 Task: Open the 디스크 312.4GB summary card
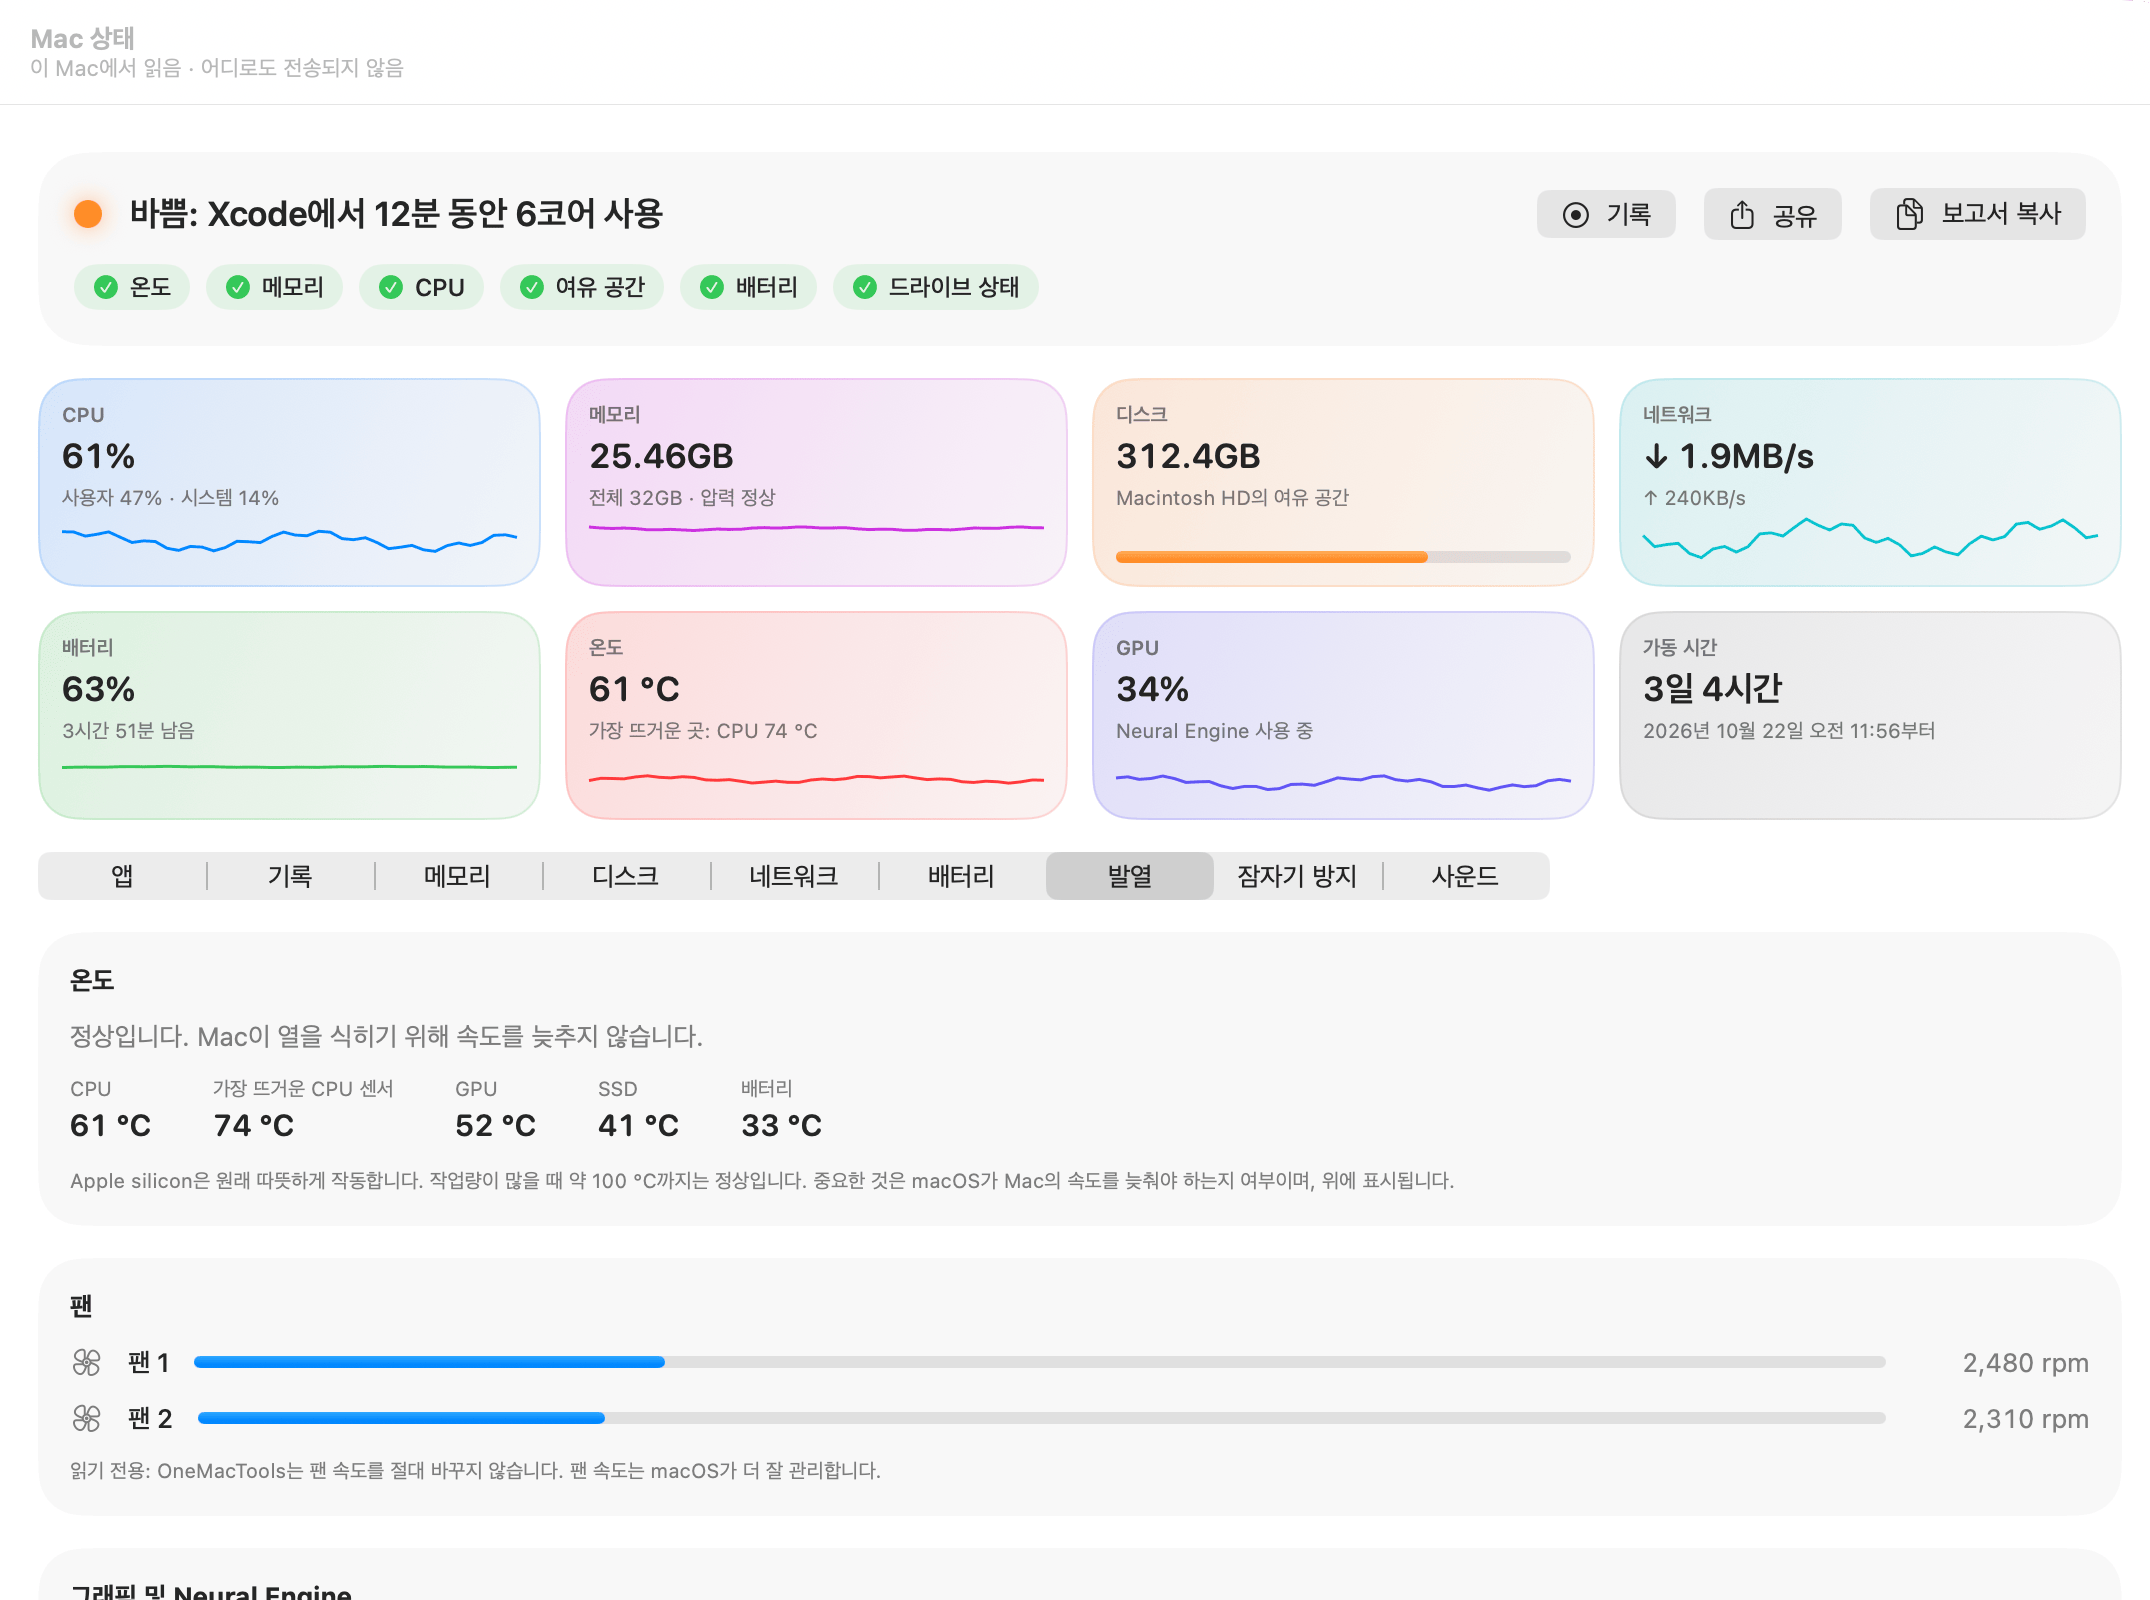pos(1343,482)
